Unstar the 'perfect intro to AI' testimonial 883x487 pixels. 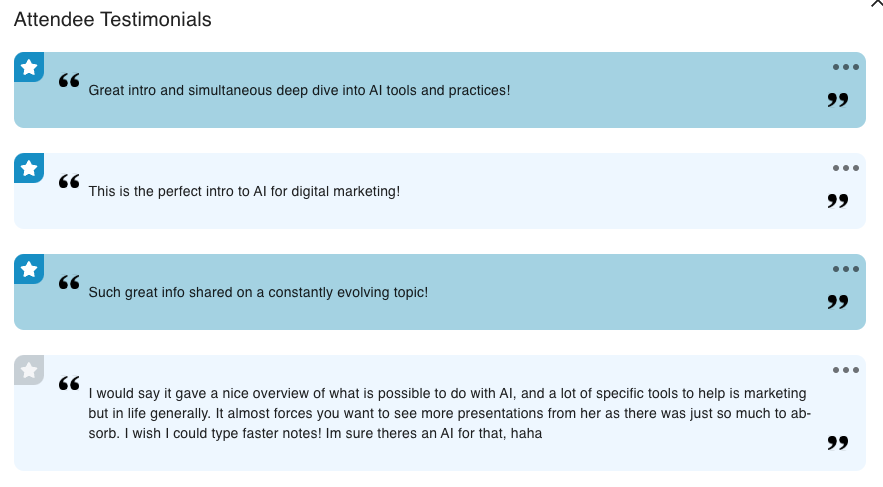click(29, 168)
